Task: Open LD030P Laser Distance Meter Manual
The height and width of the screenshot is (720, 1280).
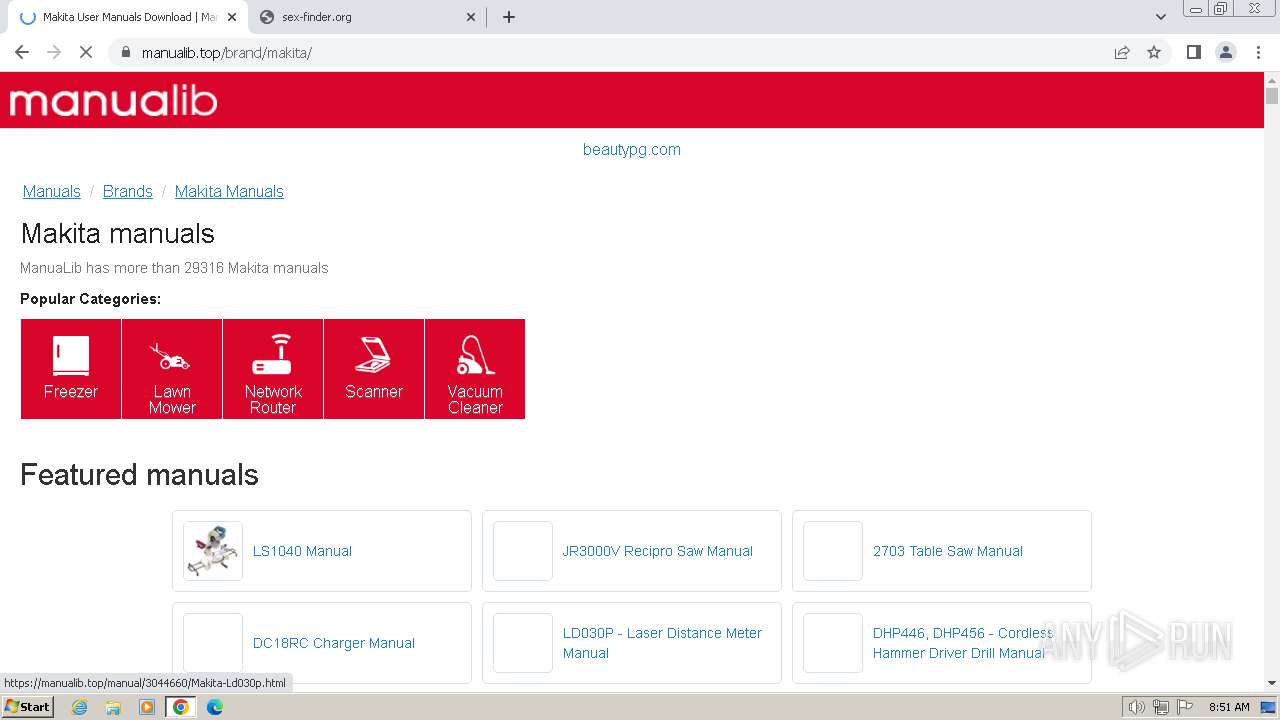Action: click(662, 643)
